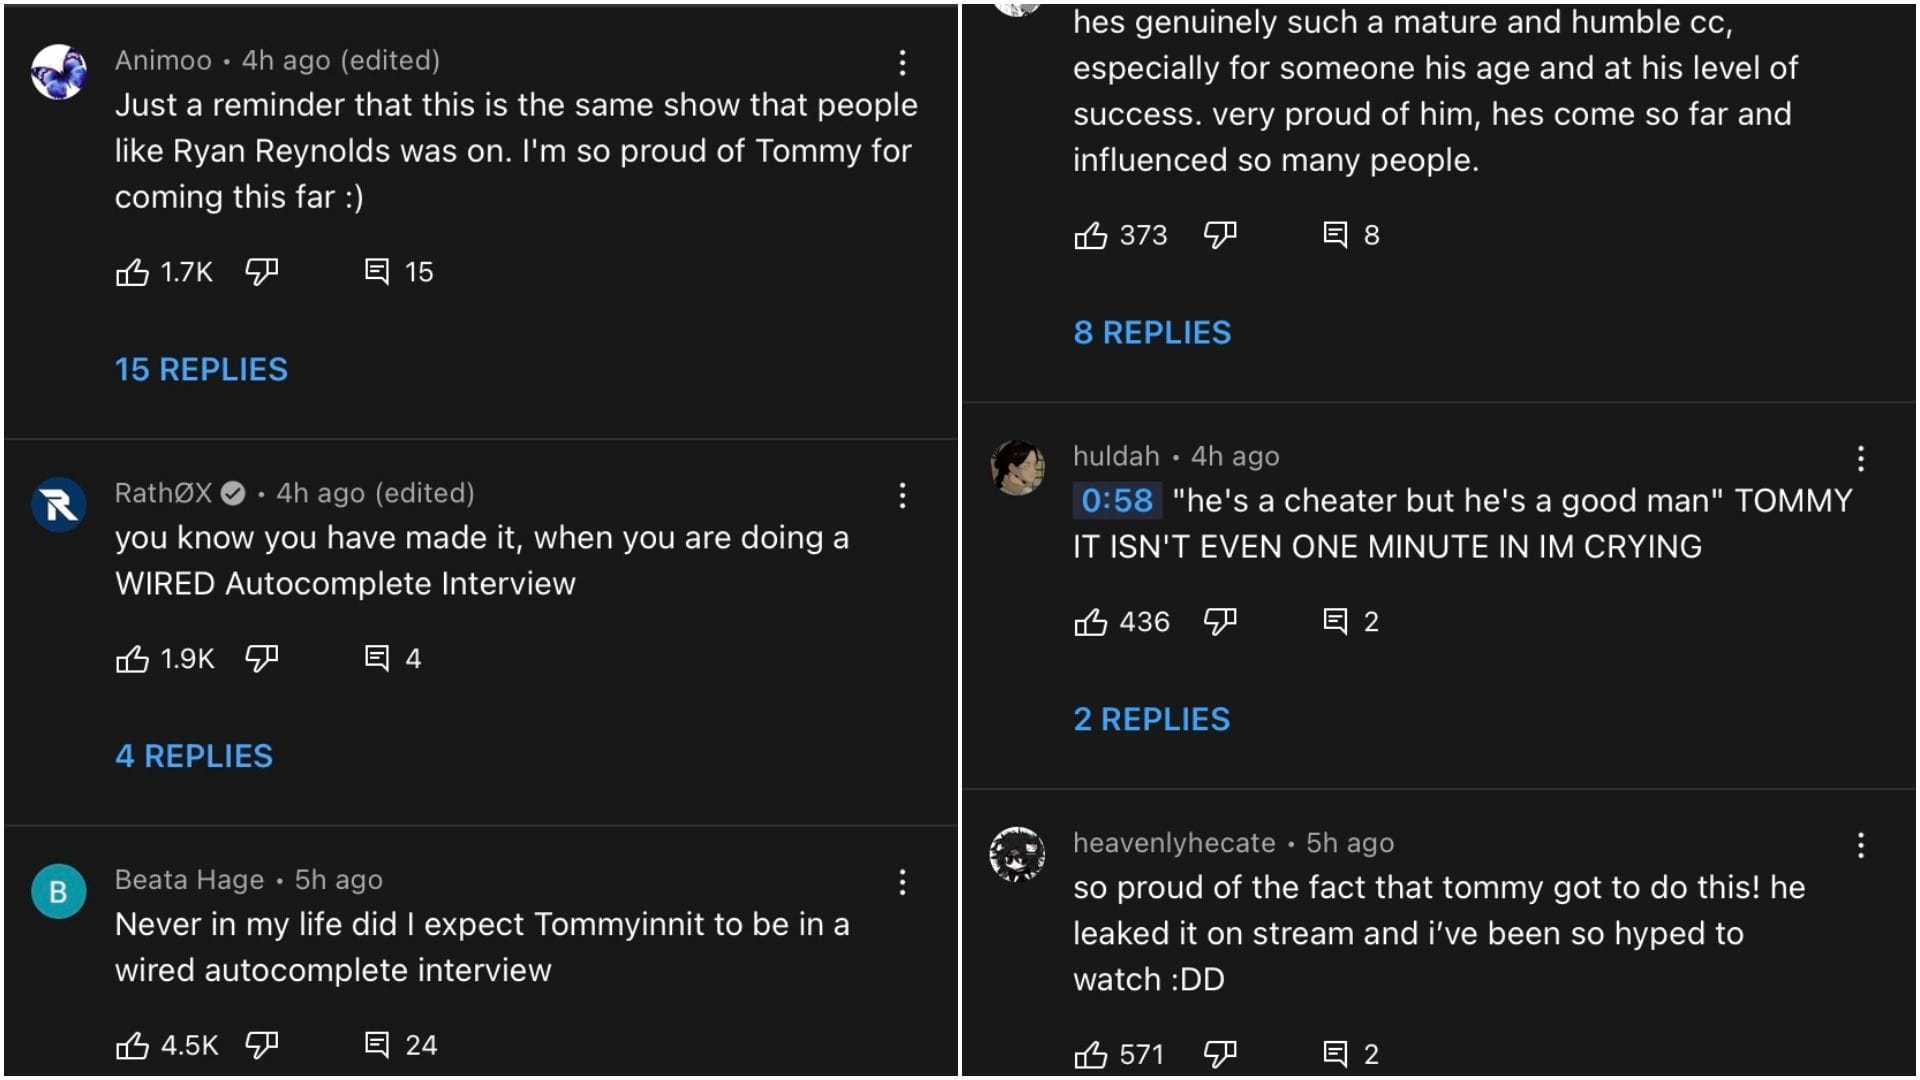
Task: Dislike Beata Hage's comment
Action: pos(262,1045)
